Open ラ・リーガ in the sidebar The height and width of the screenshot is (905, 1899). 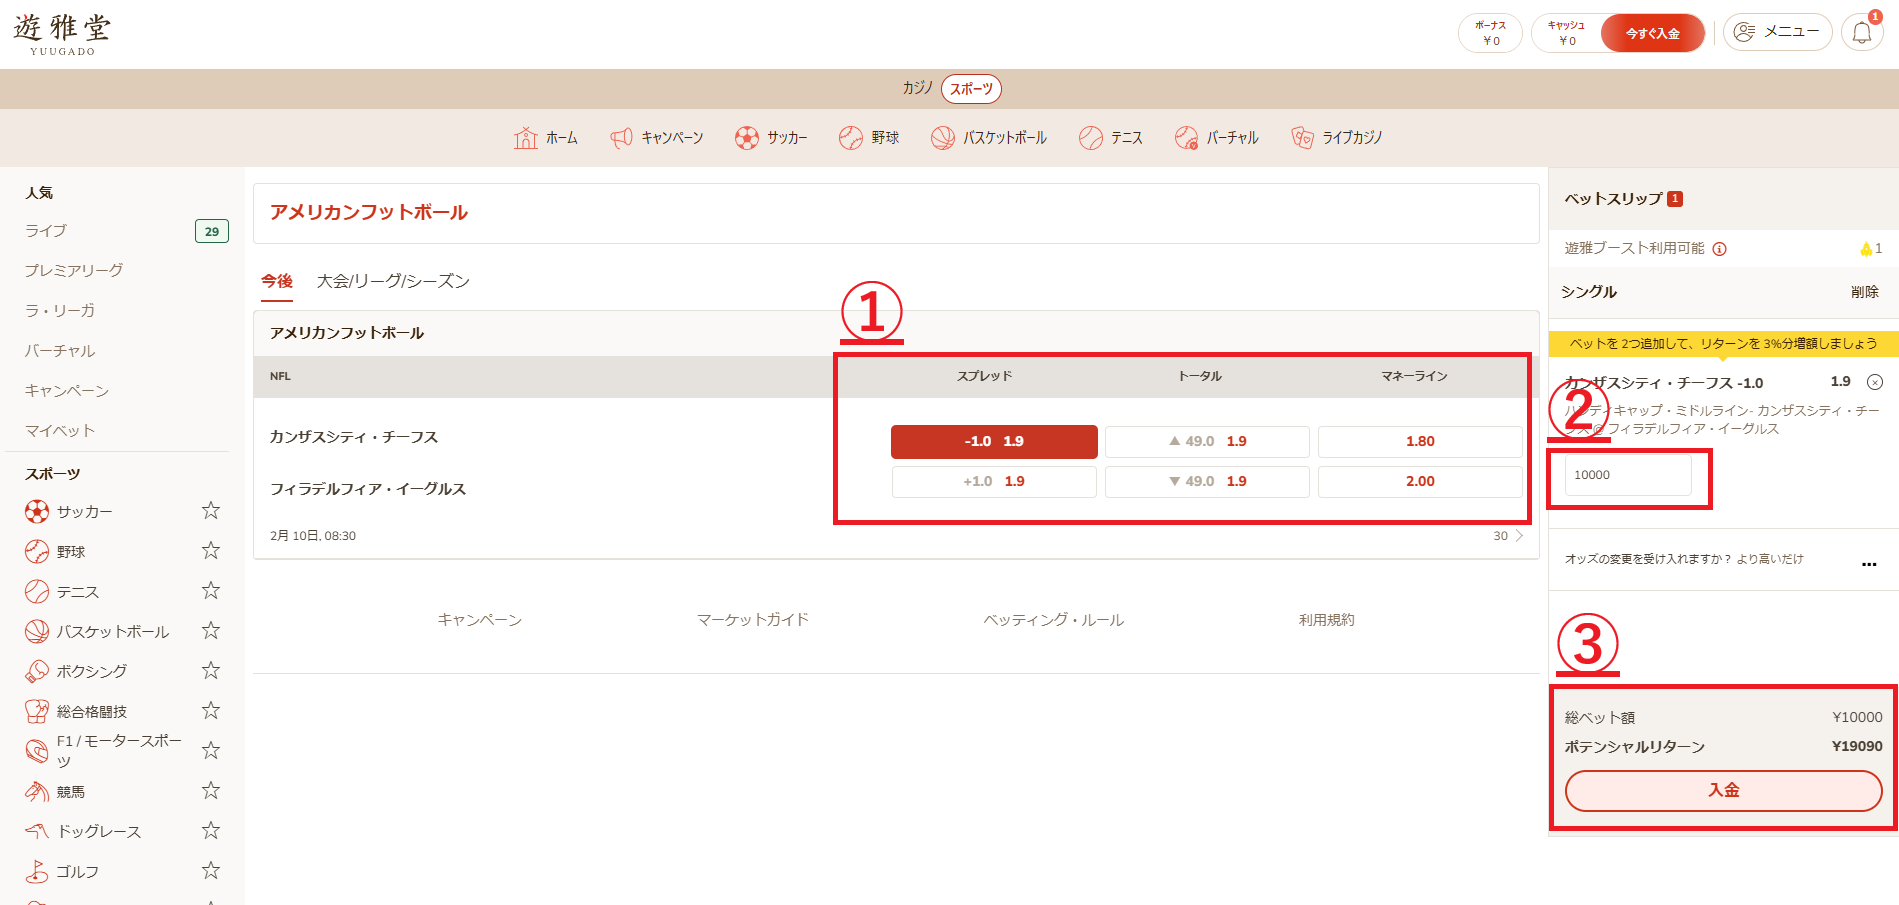(x=60, y=311)
